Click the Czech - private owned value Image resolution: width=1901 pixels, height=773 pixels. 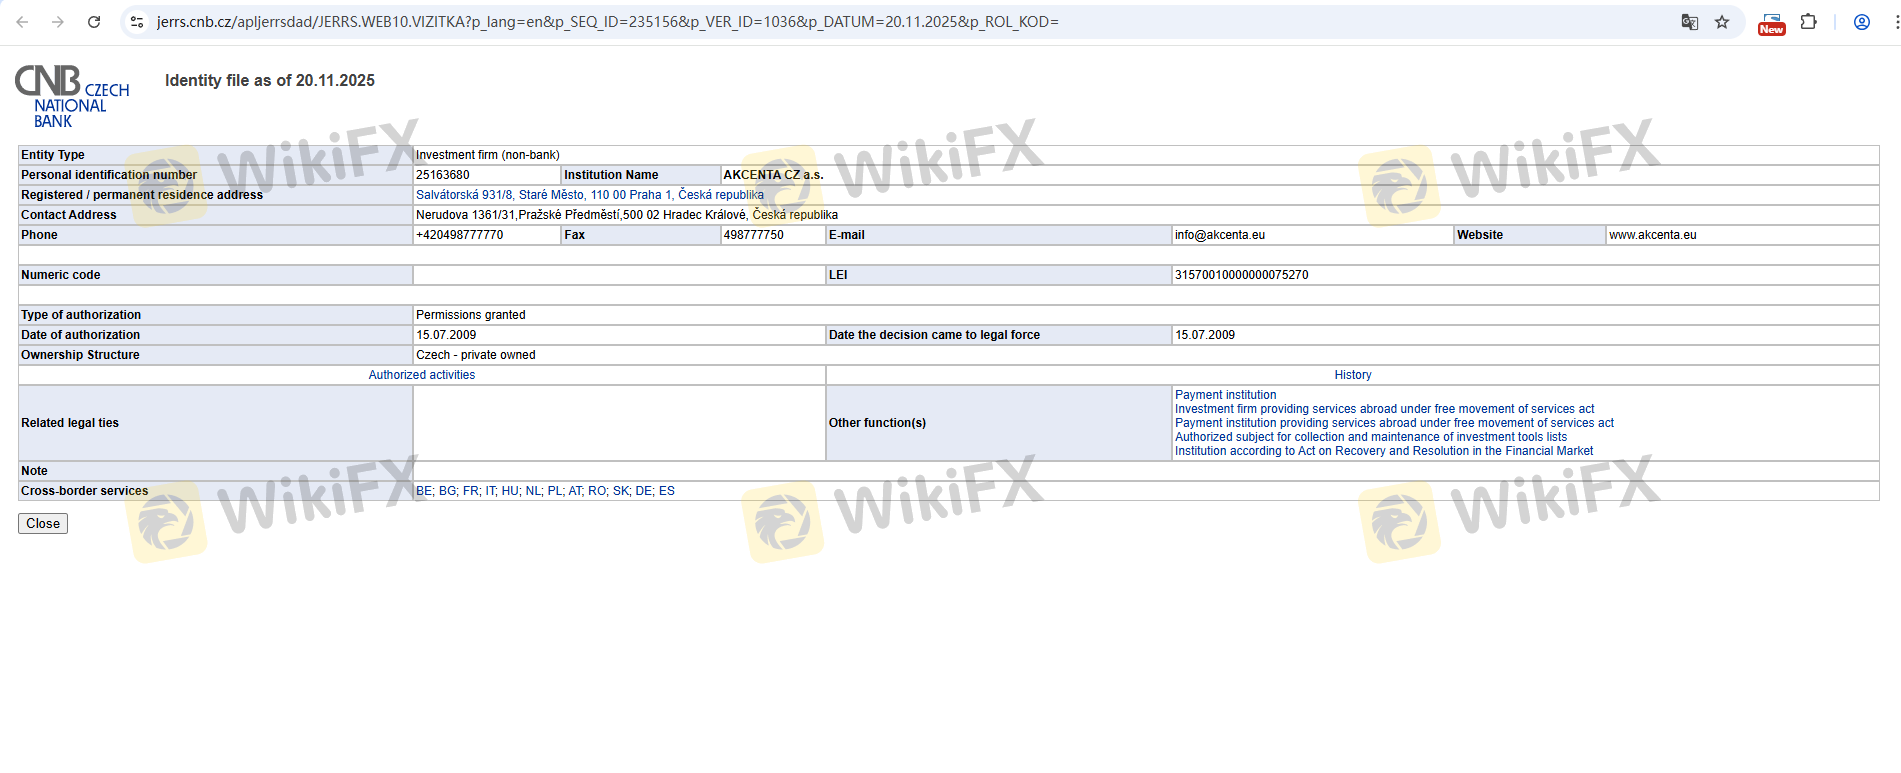[x=476, y=355]
